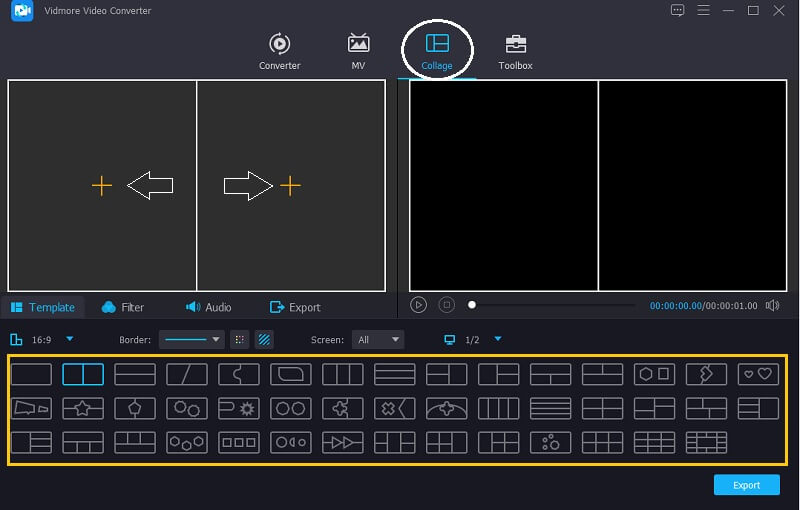Switch to the Audio tab
This screenshot has width=800, height=510.
click(209, 307)
